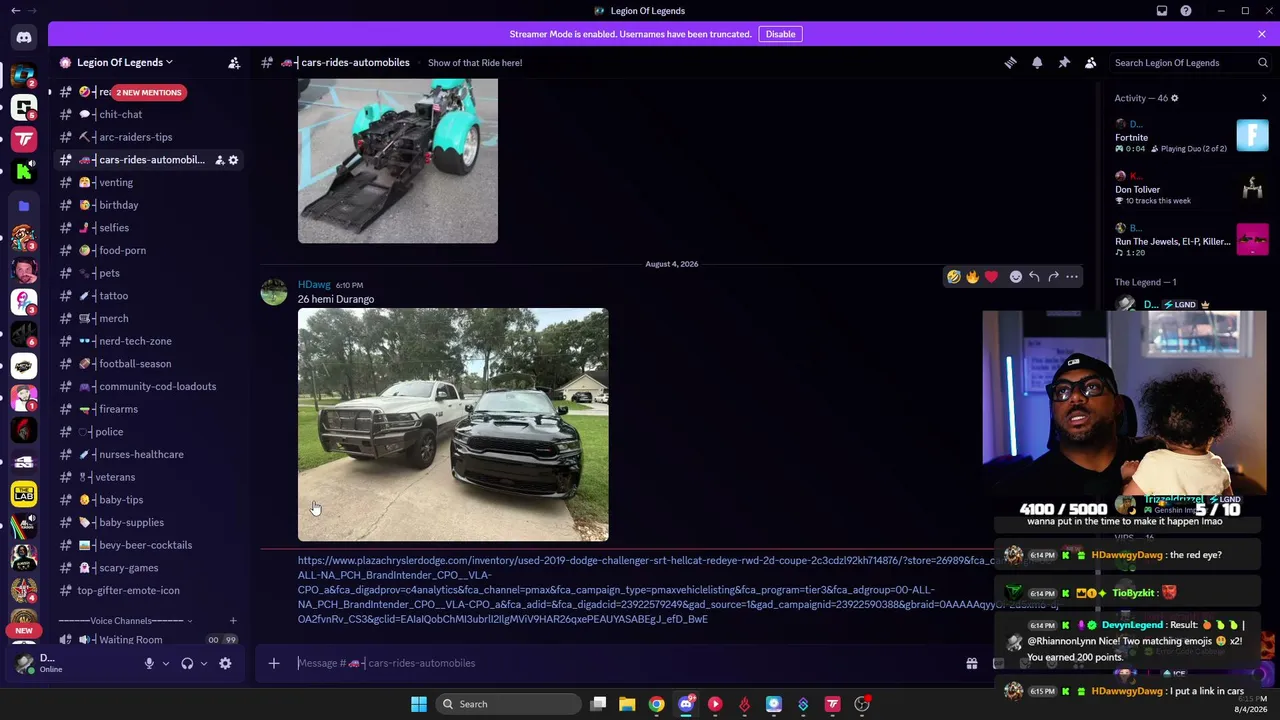Open the Discord help icon
The width and height of the screenshot is (1280, 720).
coord(1186,11)
